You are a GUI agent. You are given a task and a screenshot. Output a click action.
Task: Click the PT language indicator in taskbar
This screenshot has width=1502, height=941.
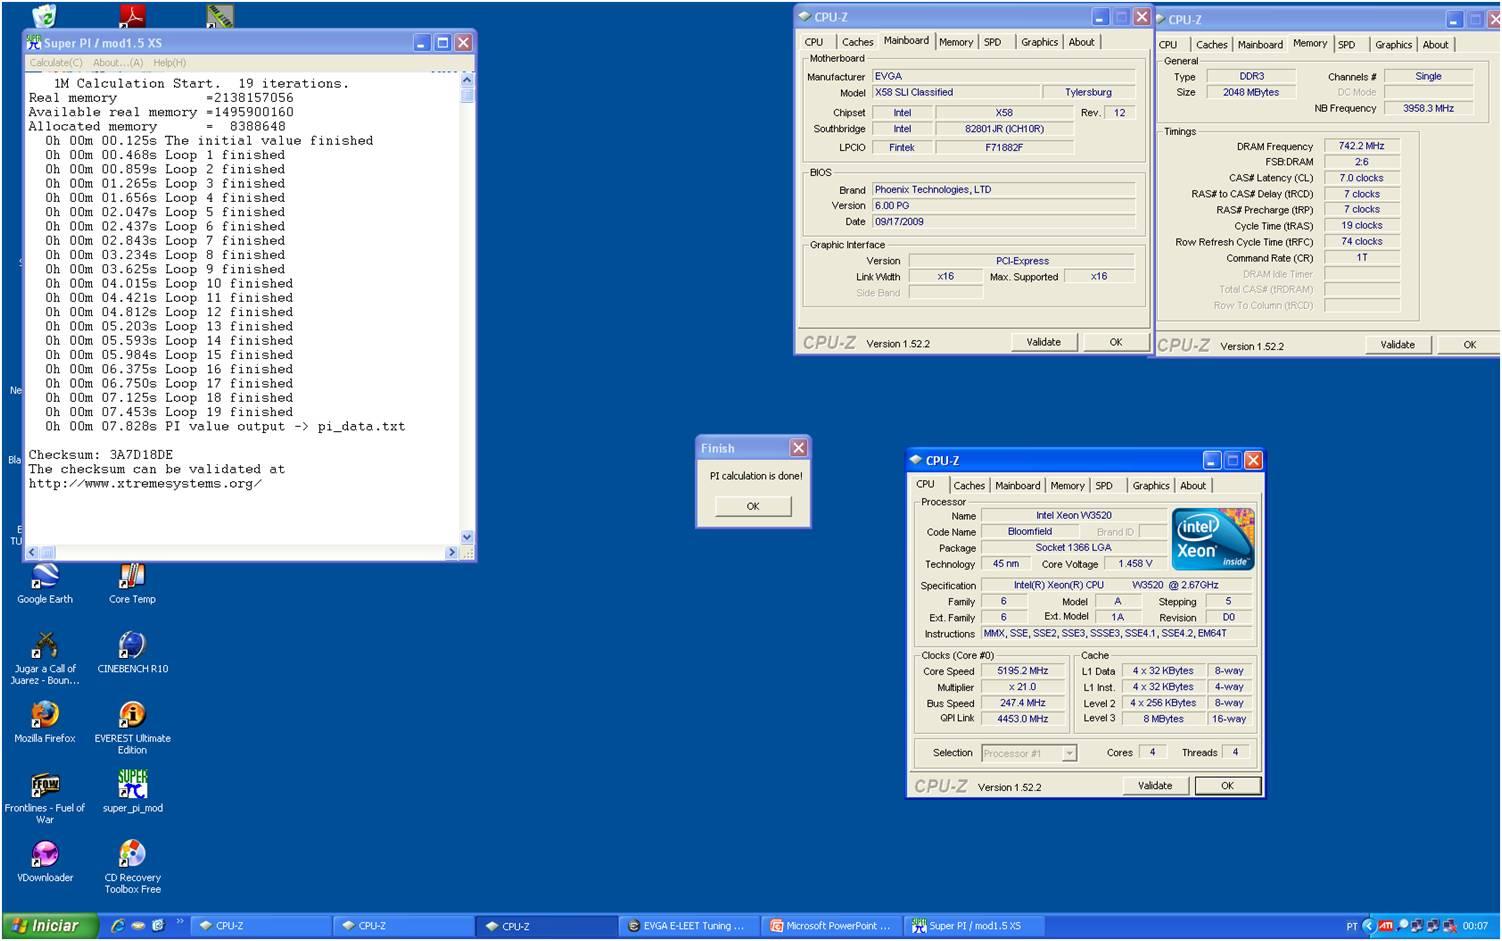1352,927
